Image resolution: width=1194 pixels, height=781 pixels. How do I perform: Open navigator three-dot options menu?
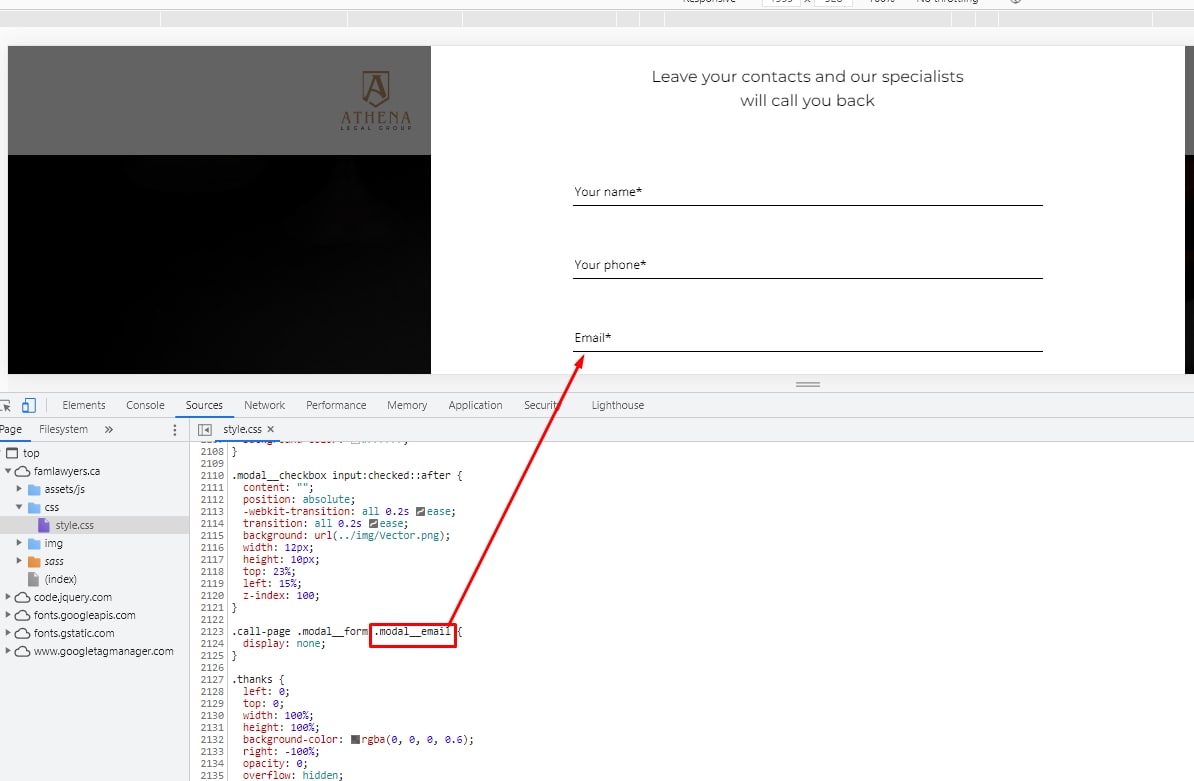(x=174, y=430)
